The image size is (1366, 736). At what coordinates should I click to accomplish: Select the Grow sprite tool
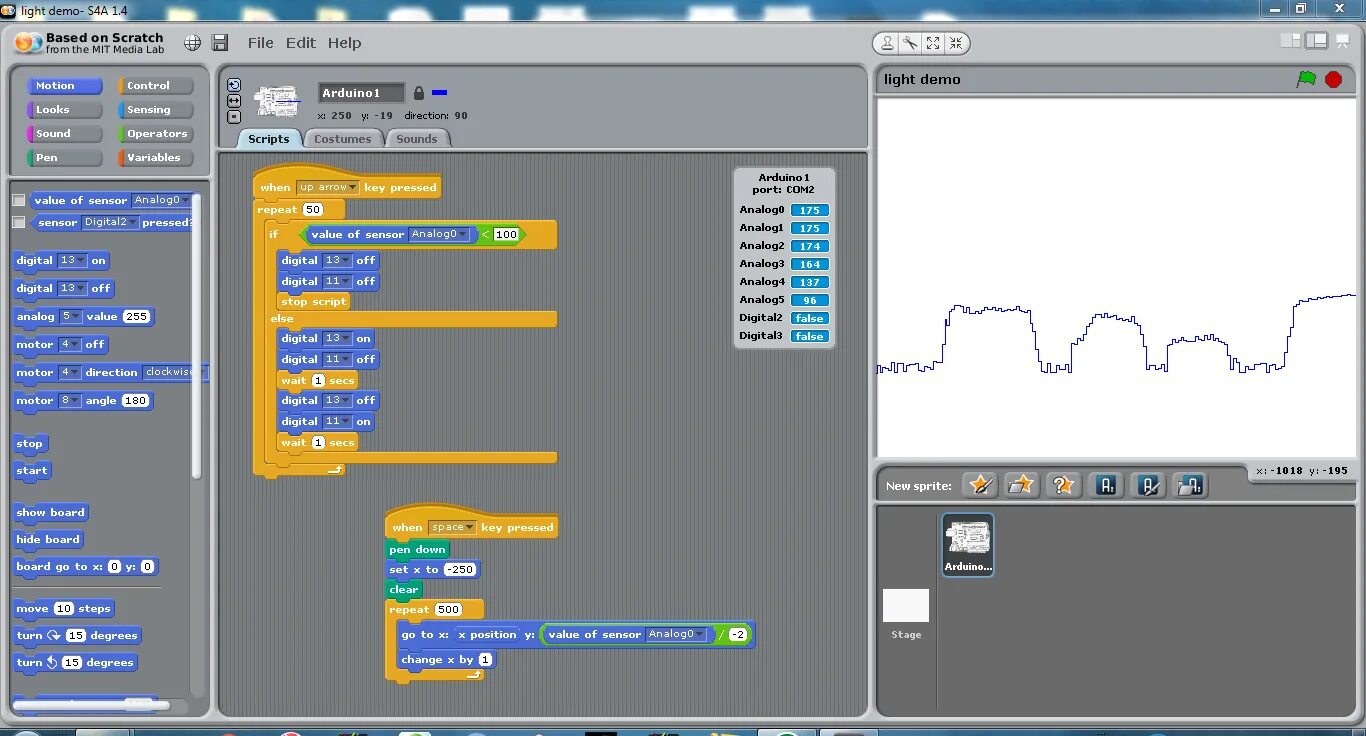[933, 43]
